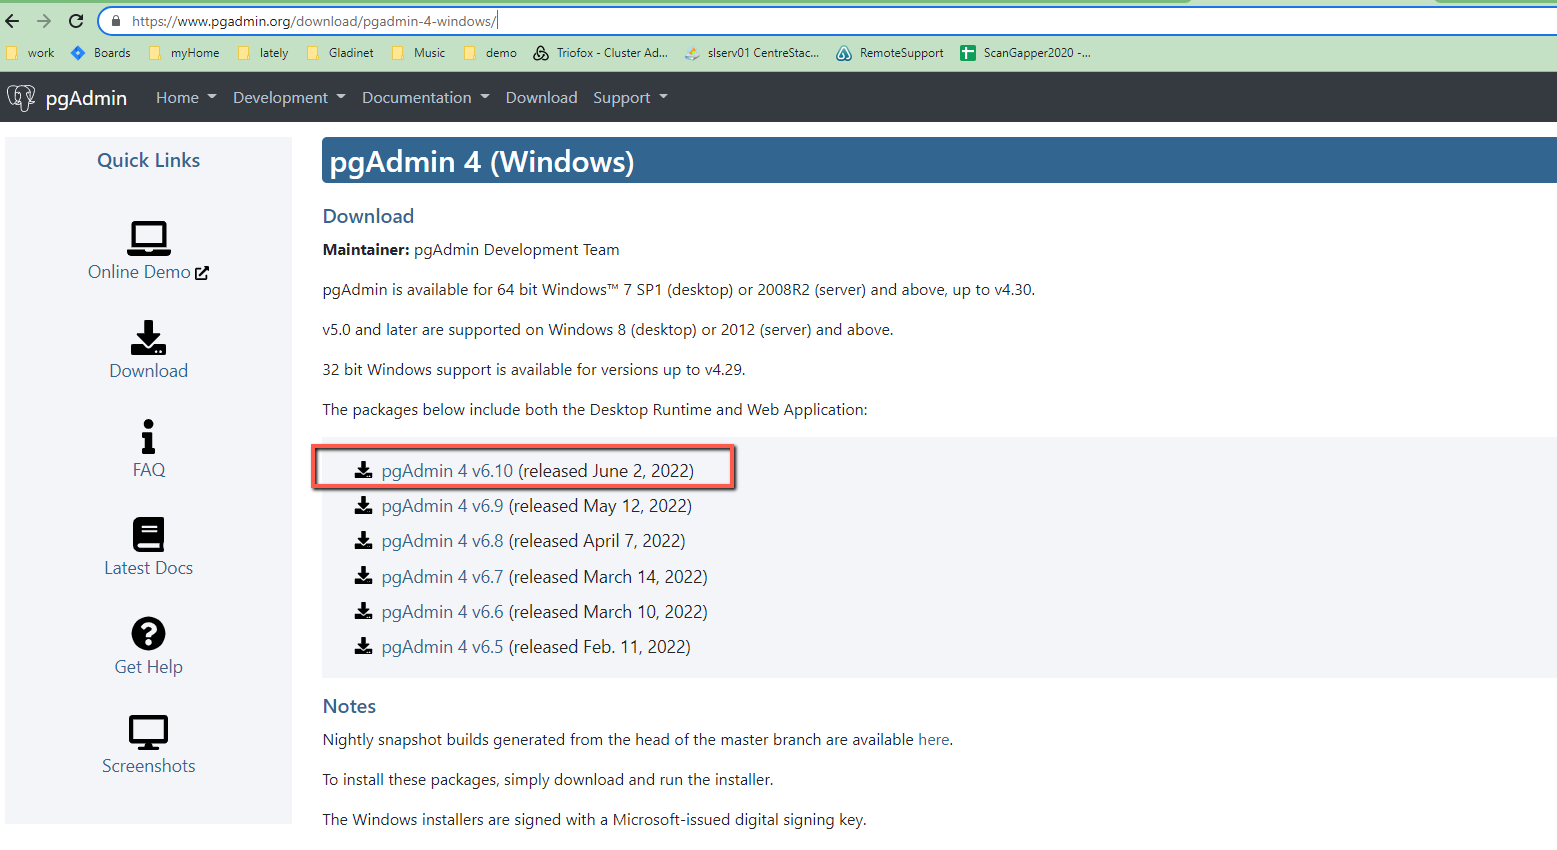Click the 'pgAdmin 4 (Windows)' page heading
The height and width of the screenshot is (850, 1557).
(x=482, y=162)
